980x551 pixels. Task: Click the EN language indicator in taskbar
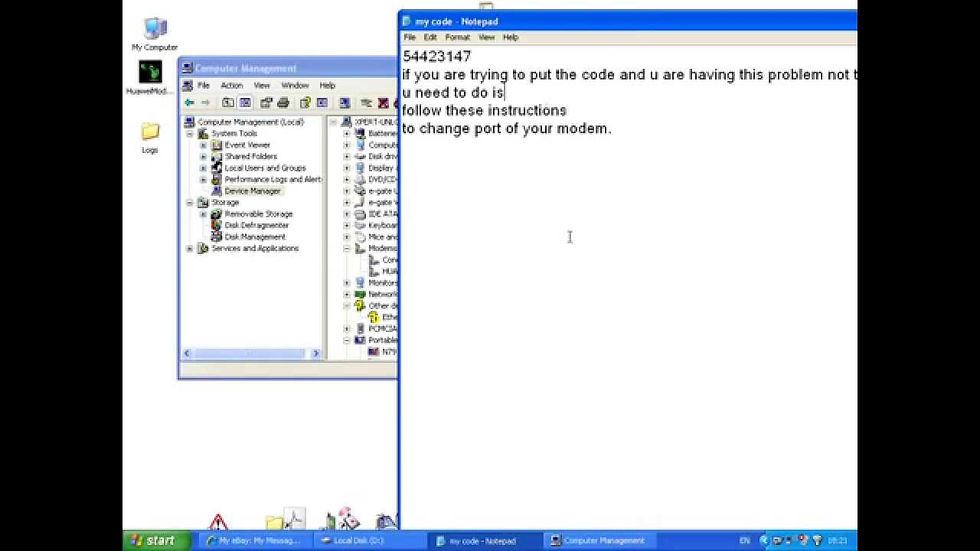pyautogui.click(x=744, y=540)
